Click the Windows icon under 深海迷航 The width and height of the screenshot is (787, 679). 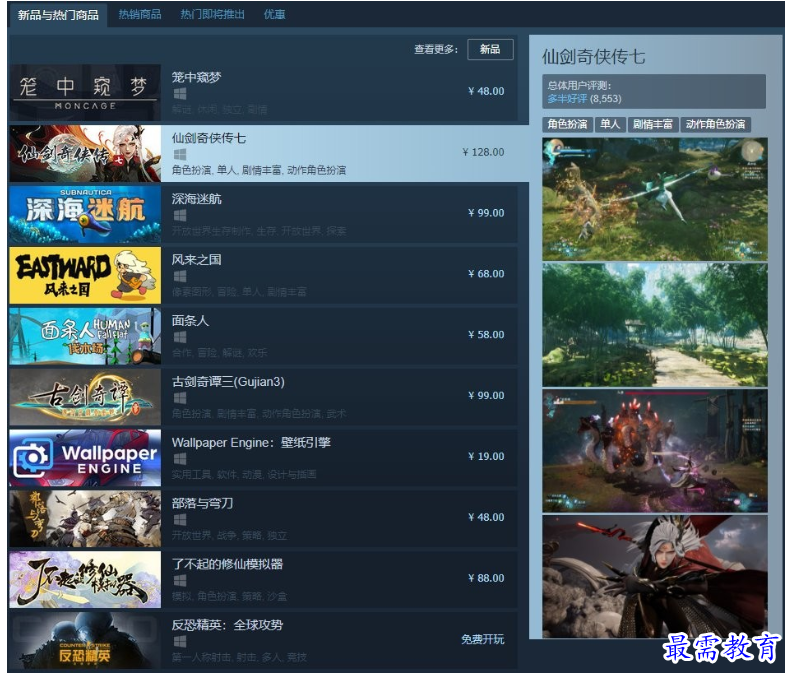180,215
